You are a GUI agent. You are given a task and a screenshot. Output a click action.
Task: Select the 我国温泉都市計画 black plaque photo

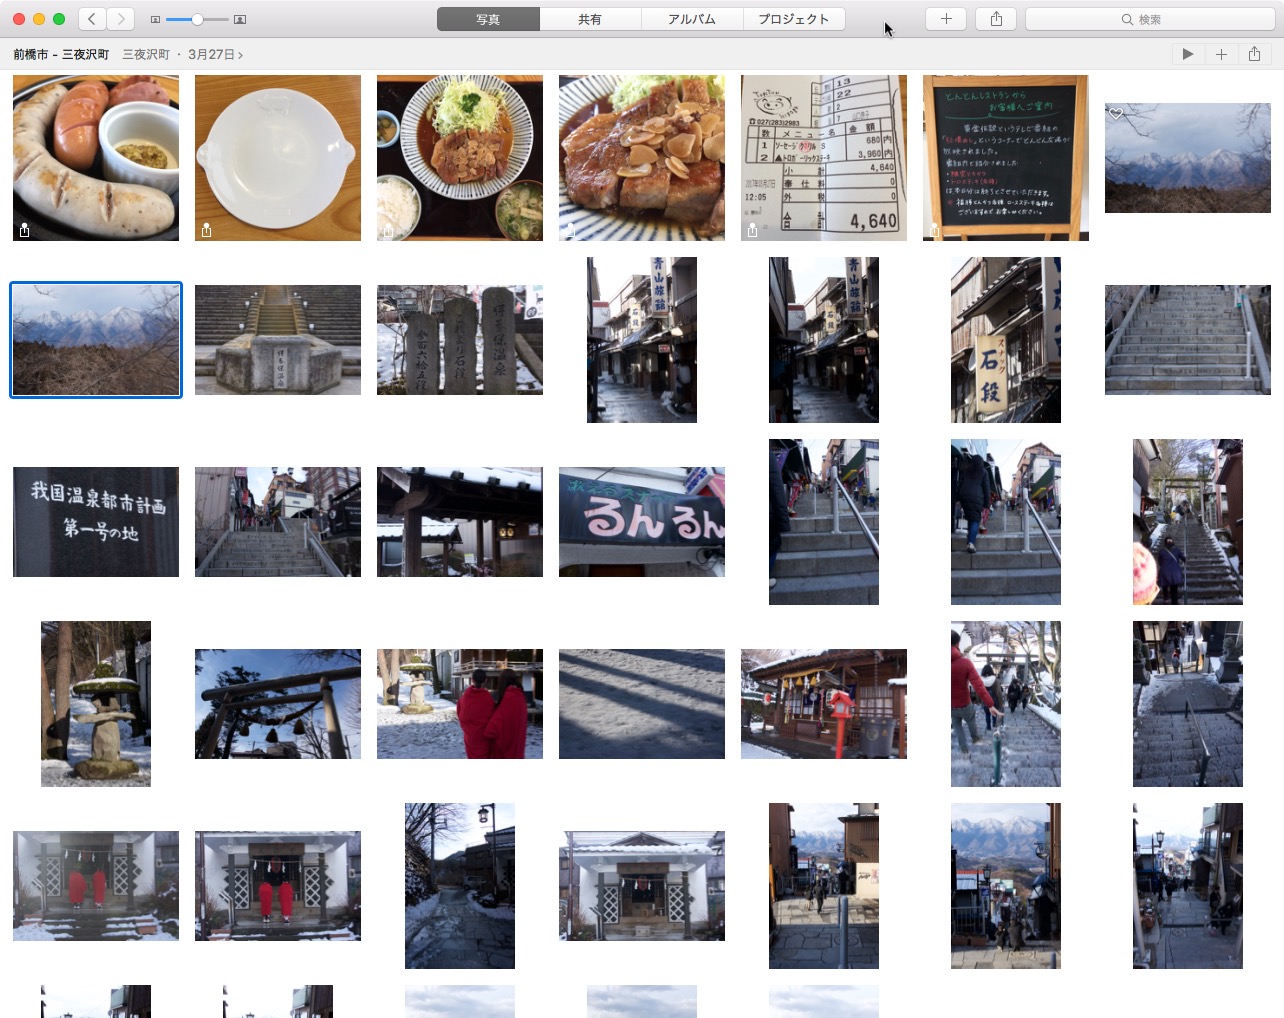click(x=96, y=522)
